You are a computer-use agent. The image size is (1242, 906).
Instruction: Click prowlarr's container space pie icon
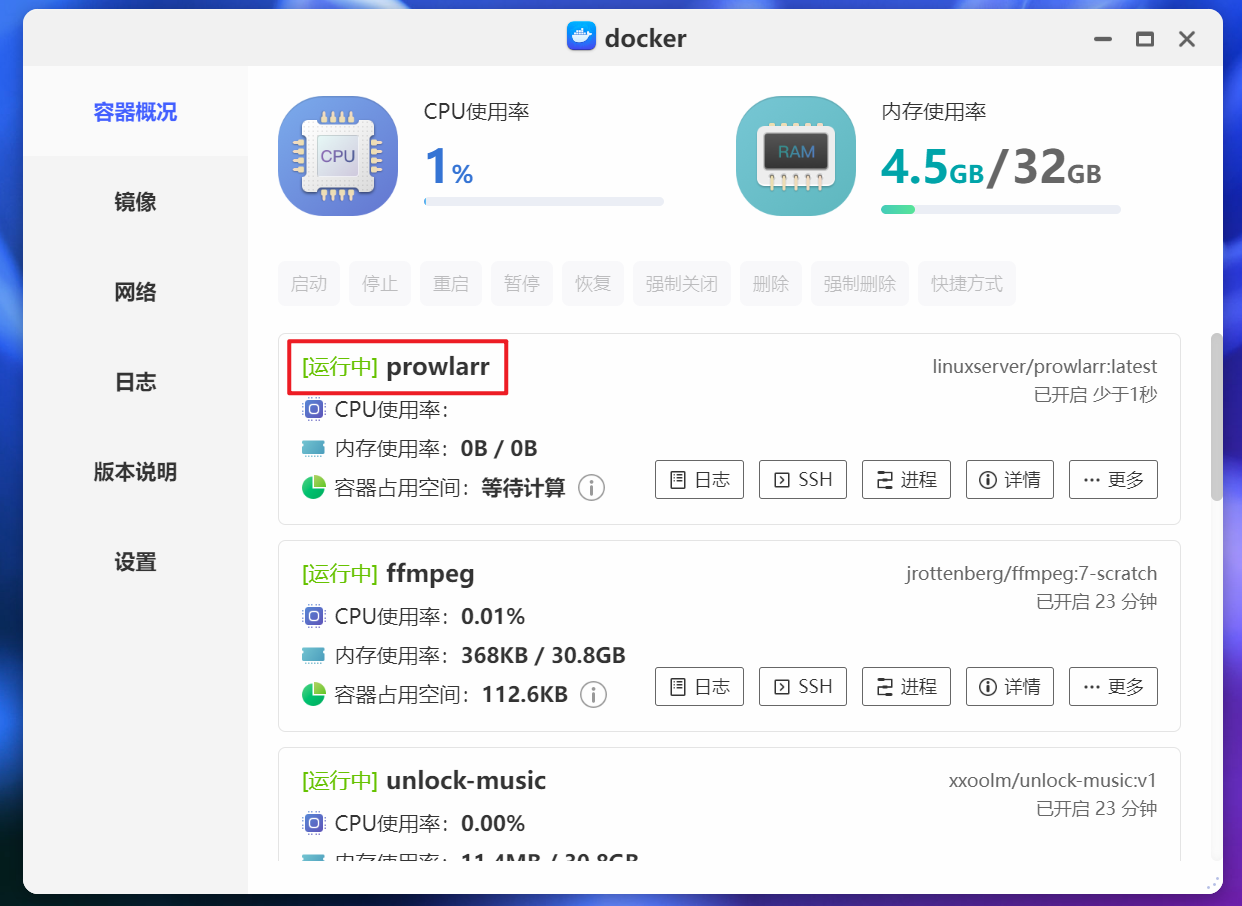click(314, 488)
